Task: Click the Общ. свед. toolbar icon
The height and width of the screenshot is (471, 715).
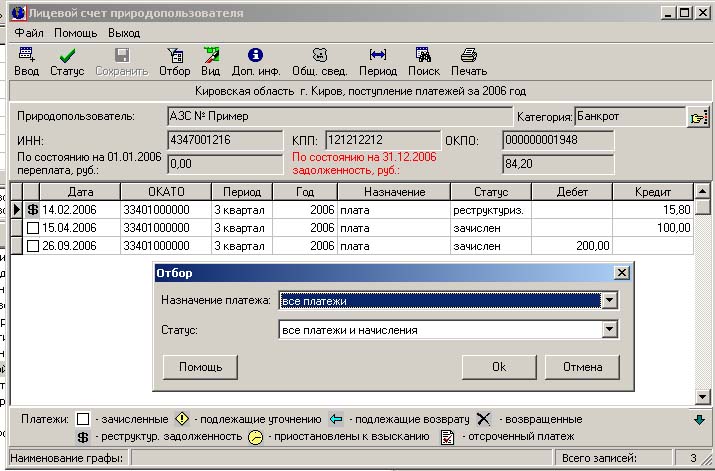Action: click(x=319, y=62)
